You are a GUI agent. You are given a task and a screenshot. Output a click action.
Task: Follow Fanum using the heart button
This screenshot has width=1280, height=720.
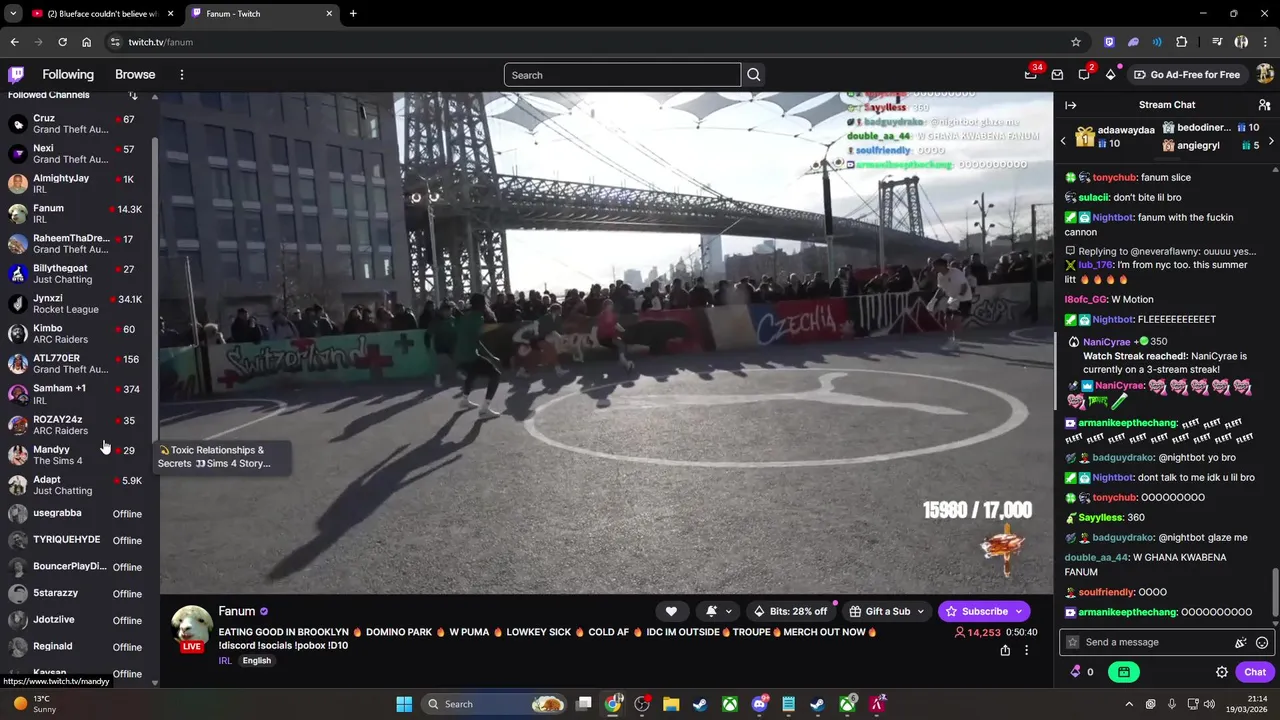(671, 611)
